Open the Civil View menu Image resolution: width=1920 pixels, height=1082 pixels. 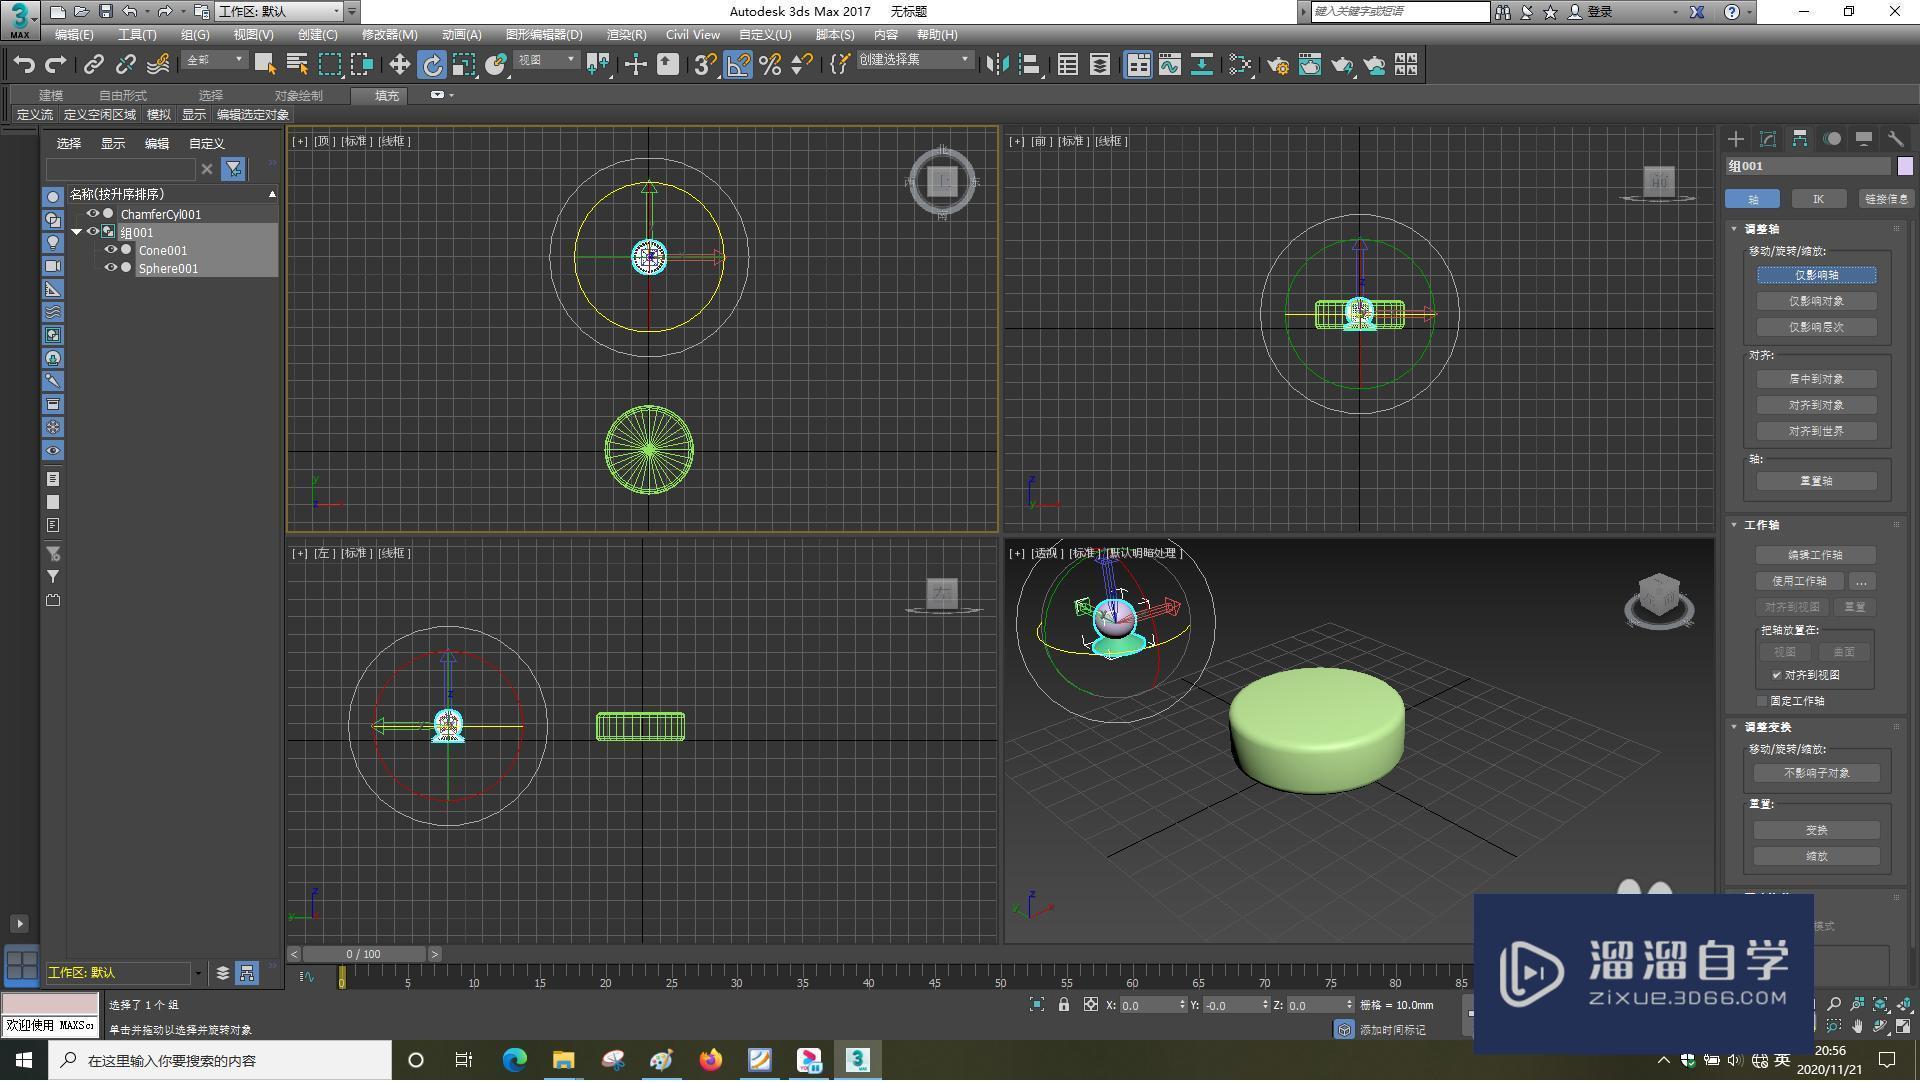693,35
